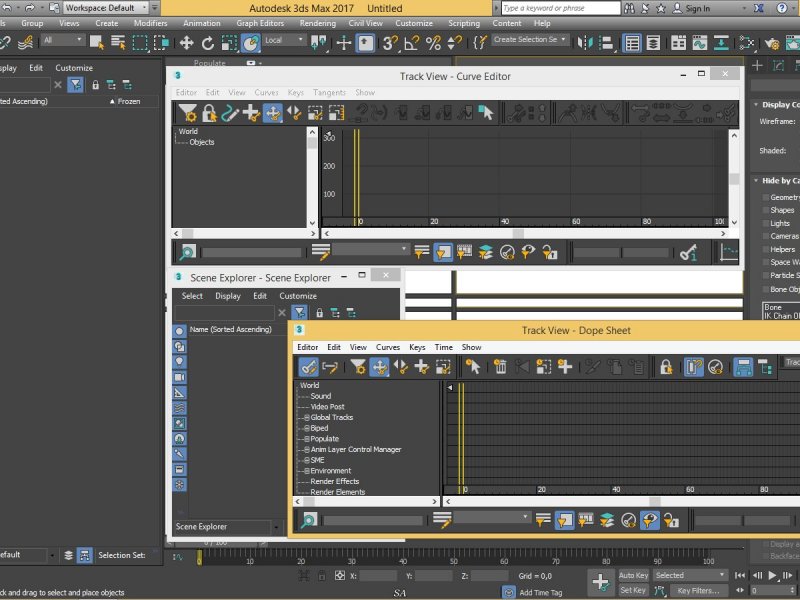Select the Move tool in main toolbar
This screenshot has height=600, width=800.
point(186,43)
